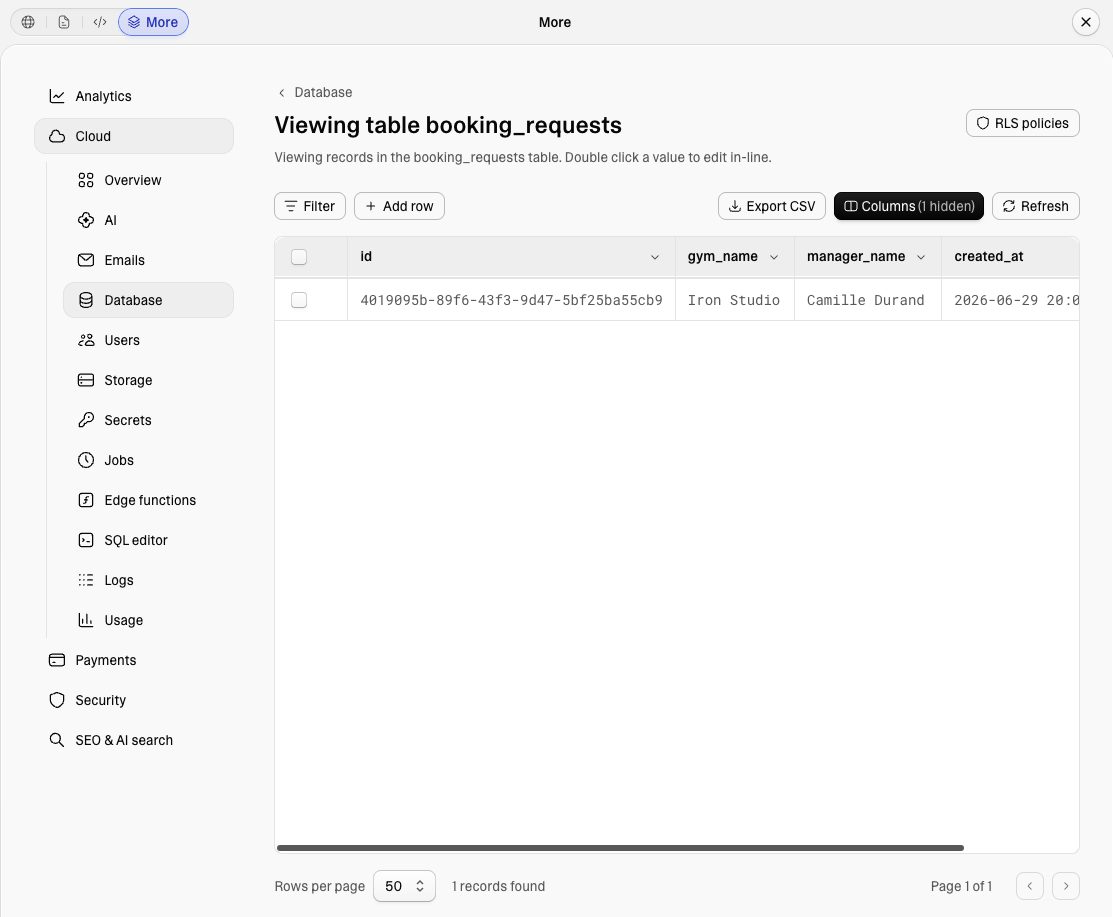Open the code view icon in top bar

point(100,22)
